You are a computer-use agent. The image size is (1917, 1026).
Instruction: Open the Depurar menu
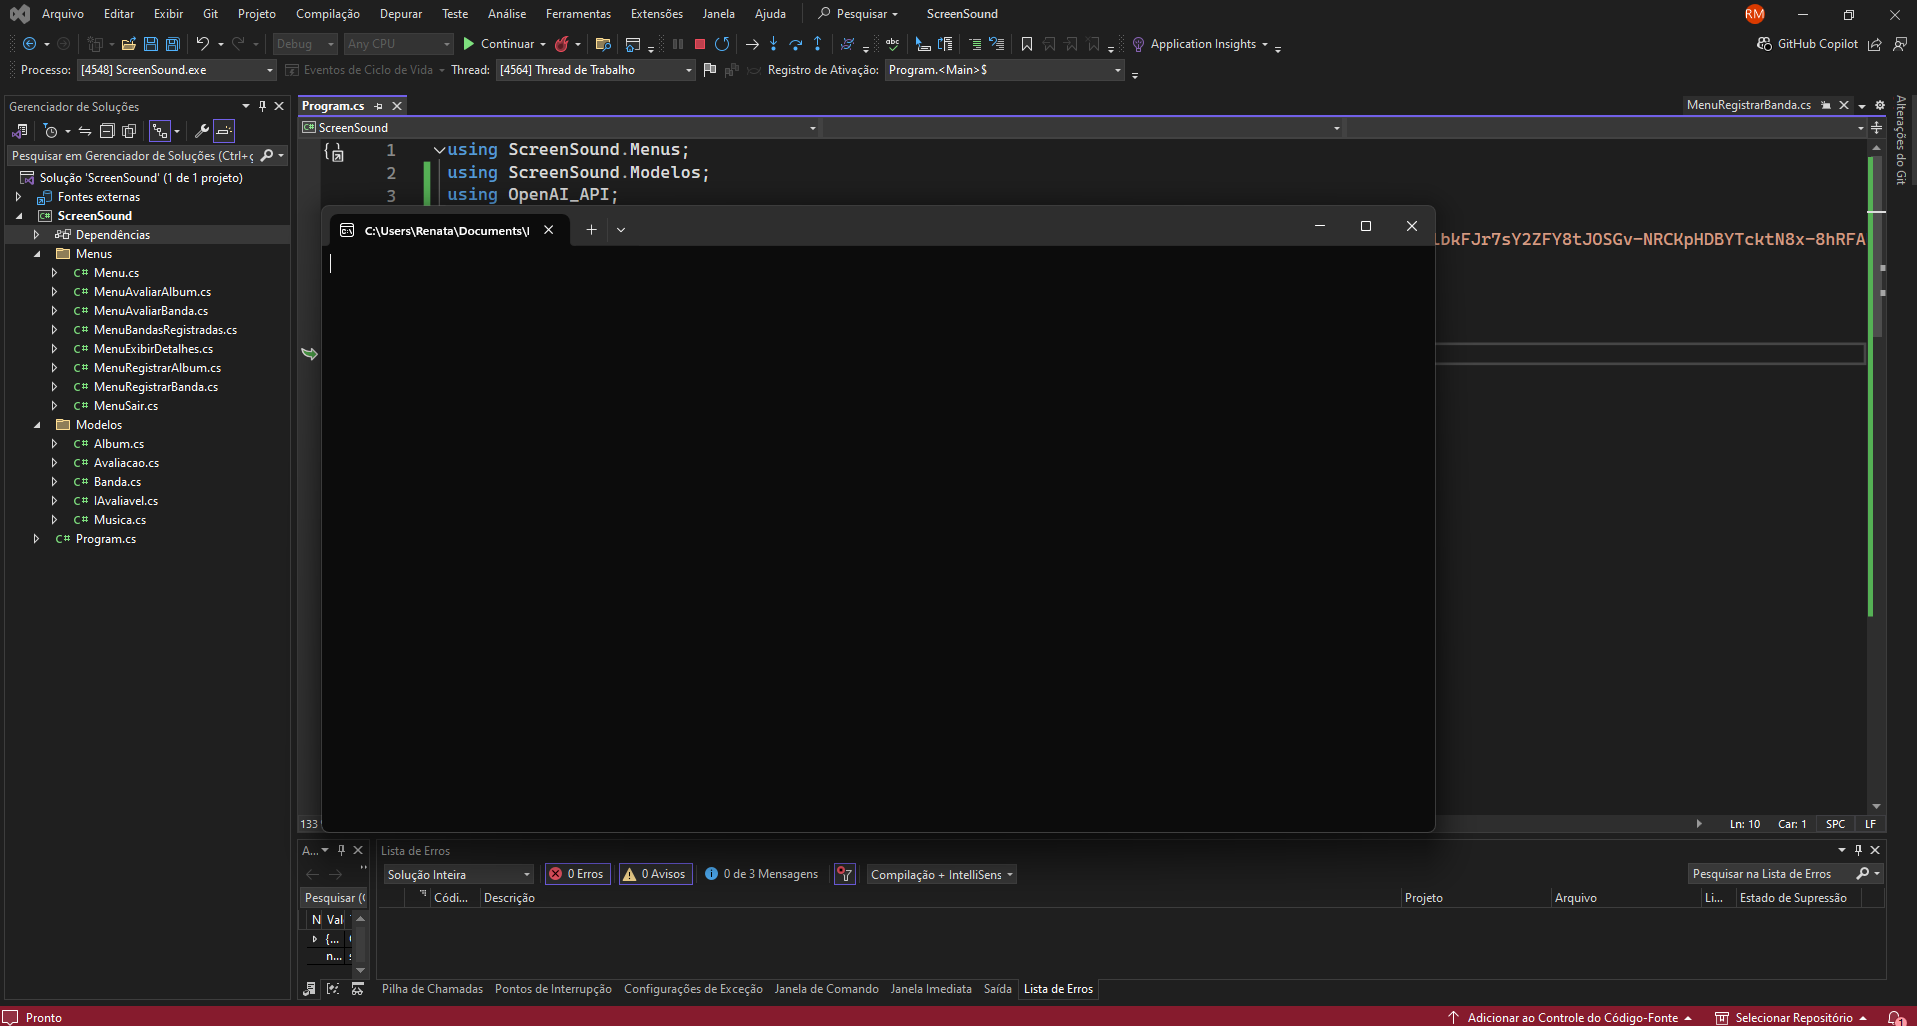pos(401,14)
